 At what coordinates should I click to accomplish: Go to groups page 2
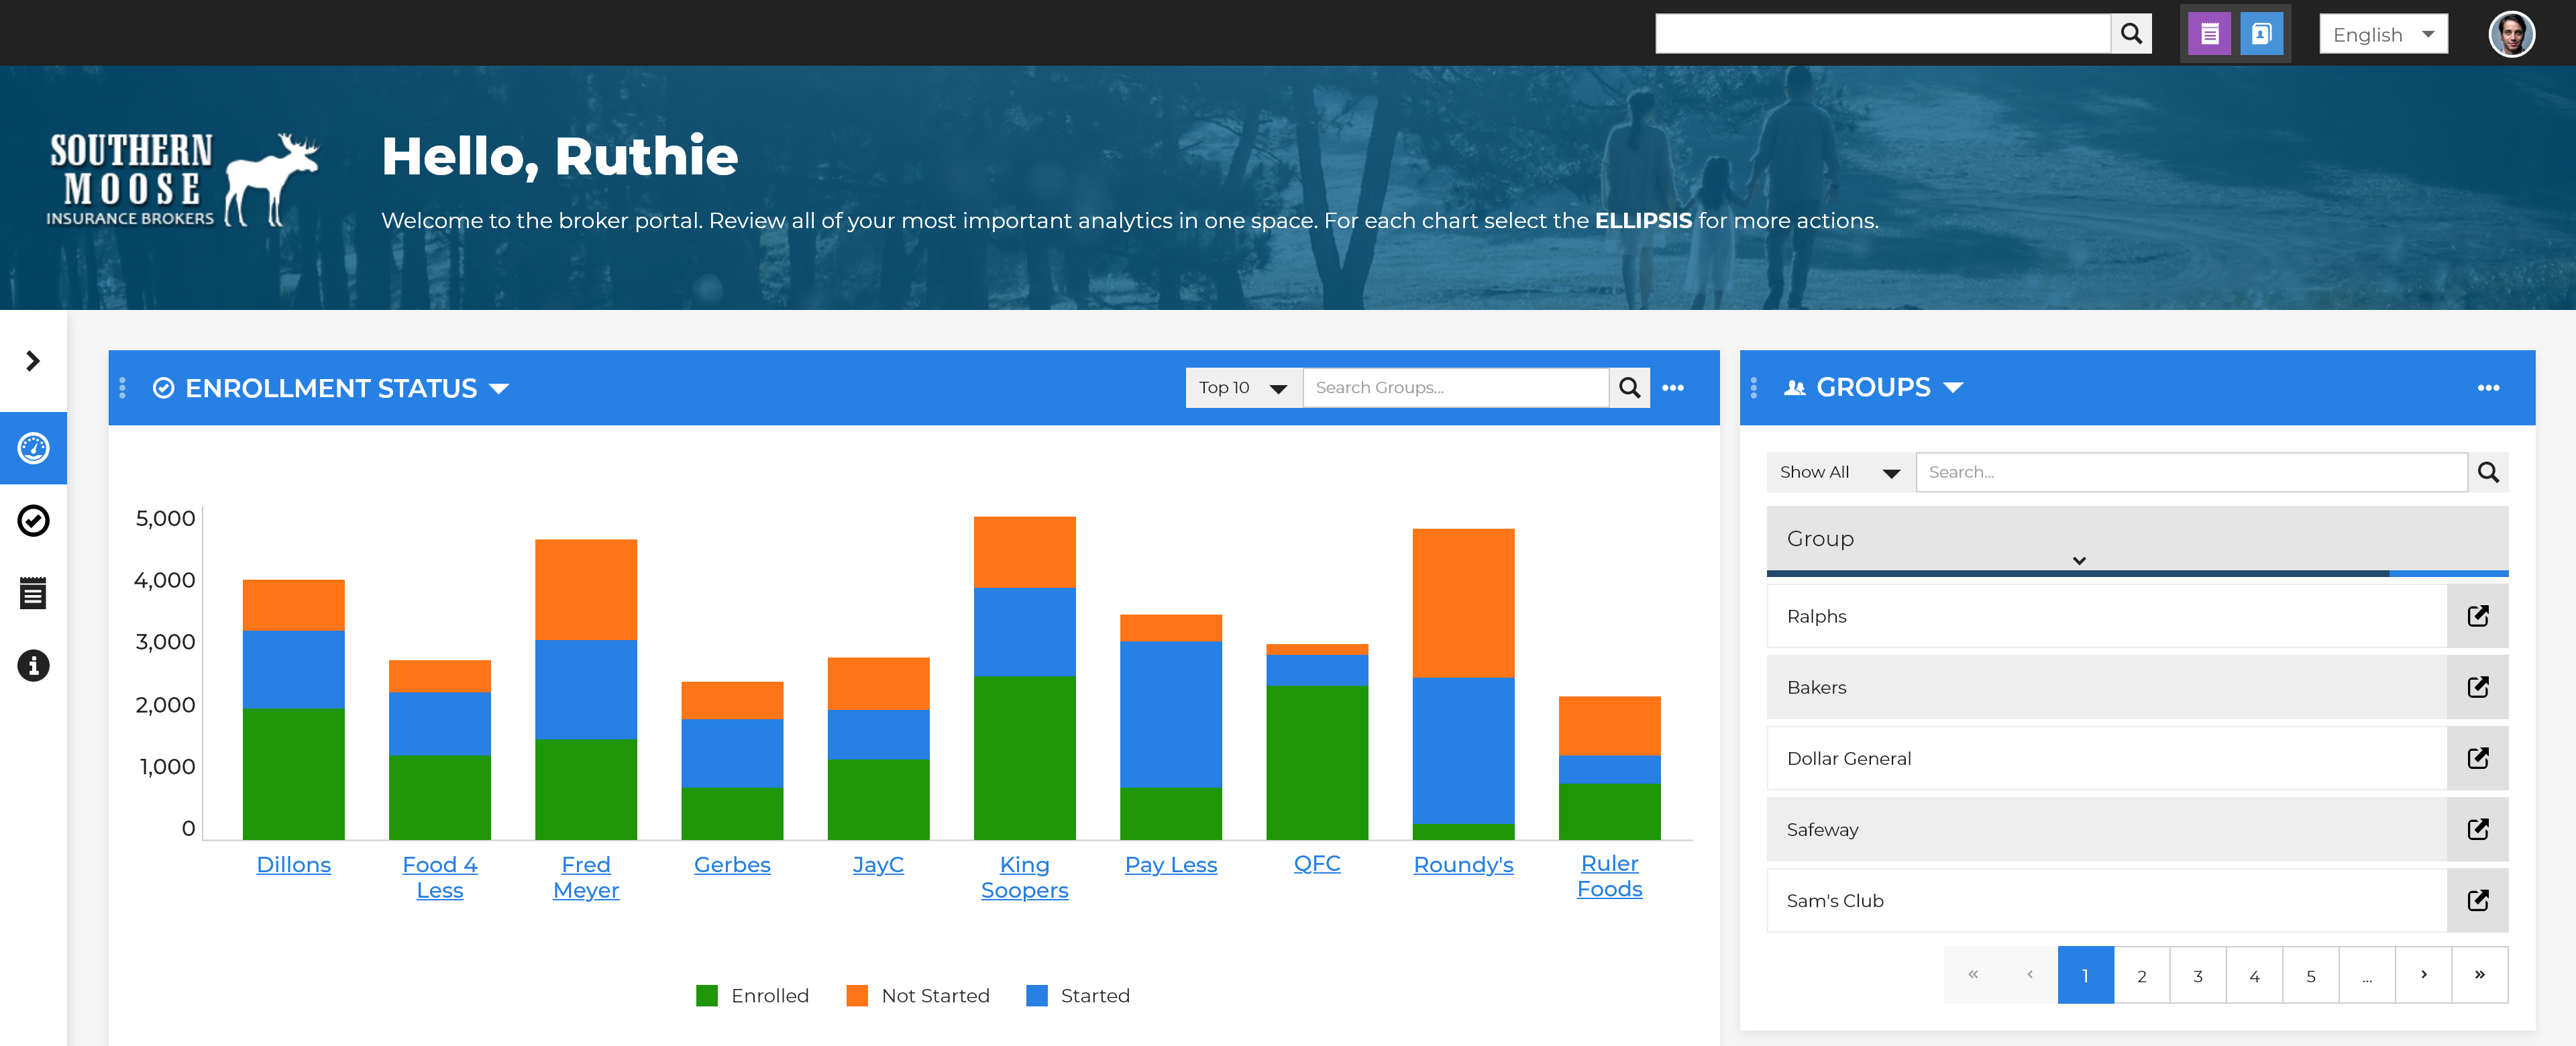point(2141,975)
